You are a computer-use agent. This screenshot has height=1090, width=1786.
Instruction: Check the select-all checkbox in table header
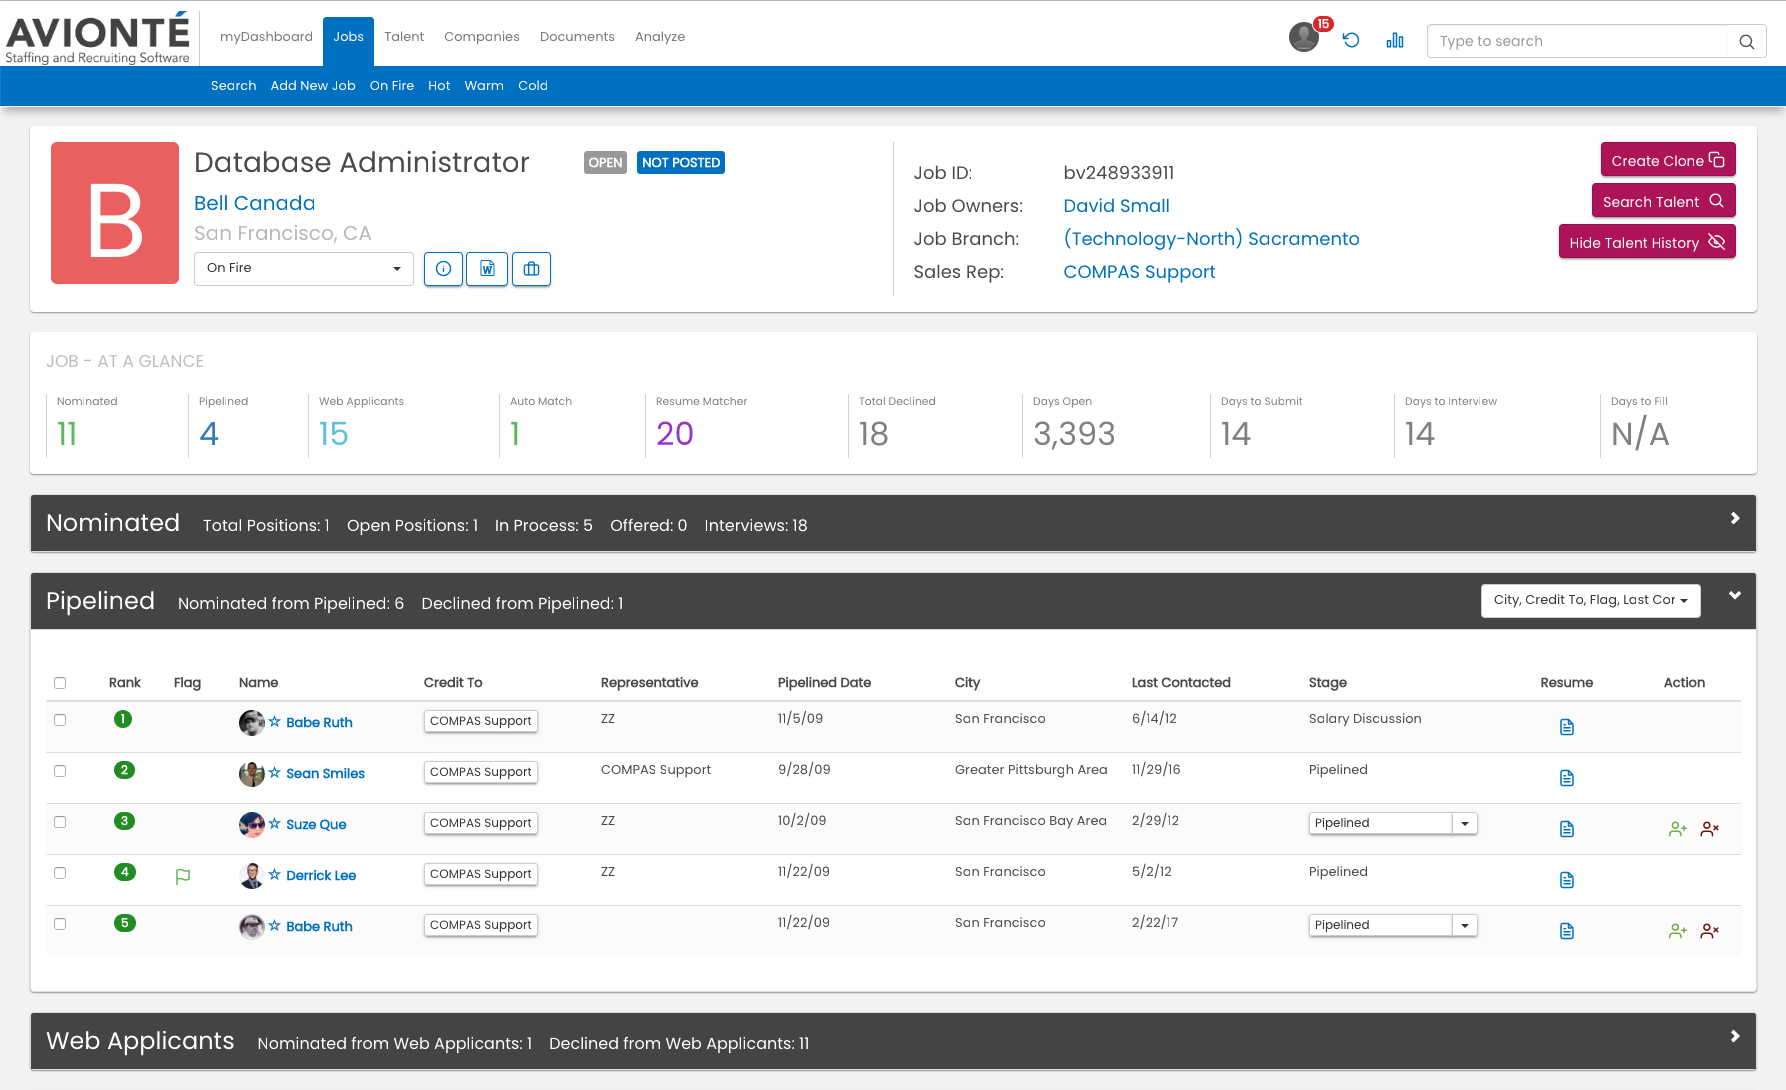[60, 683]
